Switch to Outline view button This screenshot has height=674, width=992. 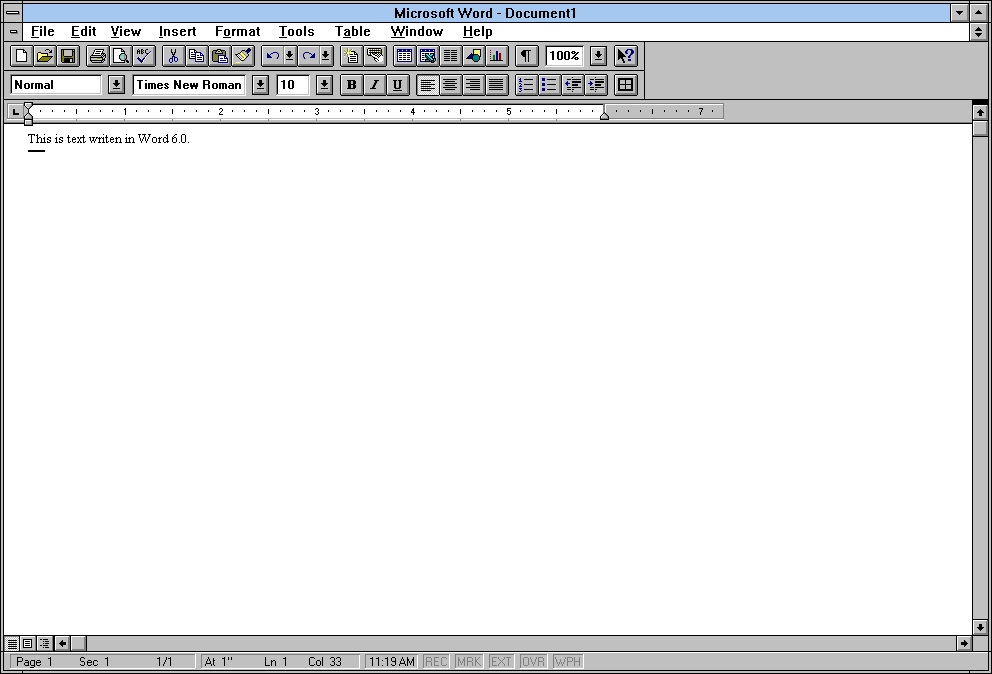pos(44,644)
